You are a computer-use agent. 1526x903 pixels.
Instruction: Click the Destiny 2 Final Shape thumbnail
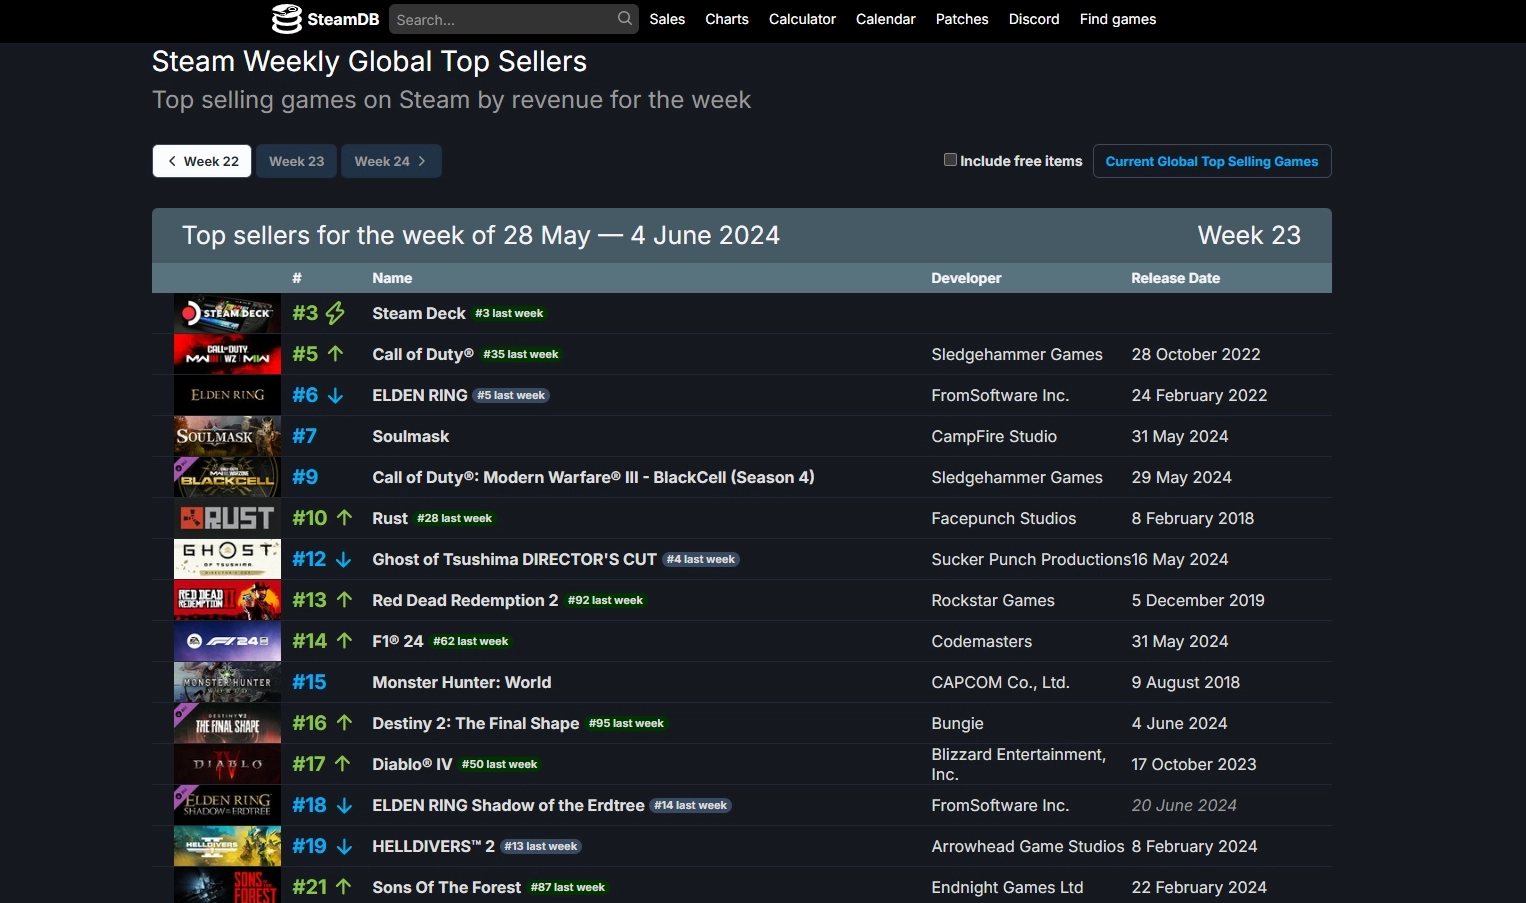pyautogui.click(x=227, y=723)
